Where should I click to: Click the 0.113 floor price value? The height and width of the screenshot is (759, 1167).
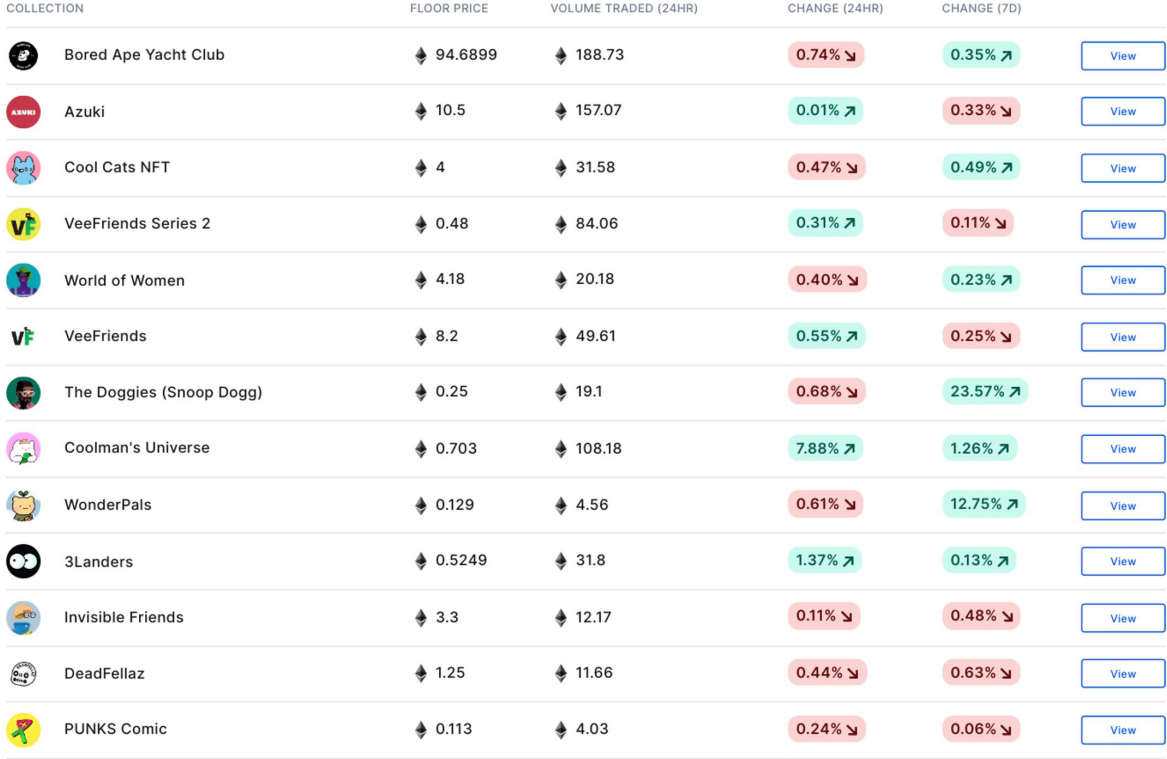tap(454, 729)
